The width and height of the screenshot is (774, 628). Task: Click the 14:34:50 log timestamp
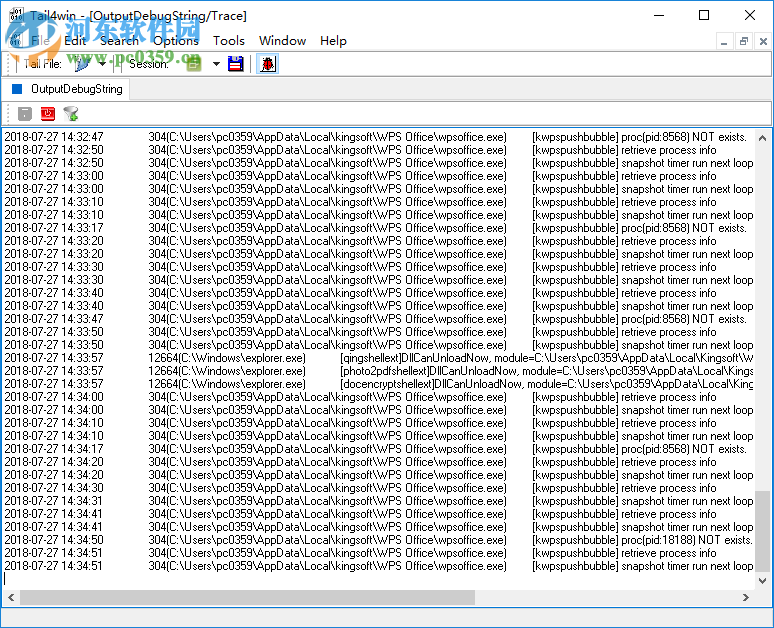[54, 540]
